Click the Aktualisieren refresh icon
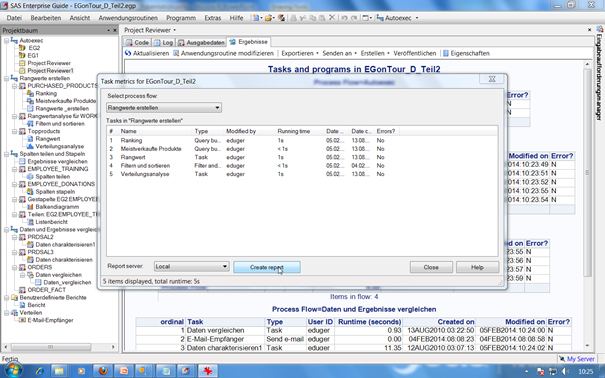 tap(128, 53)
